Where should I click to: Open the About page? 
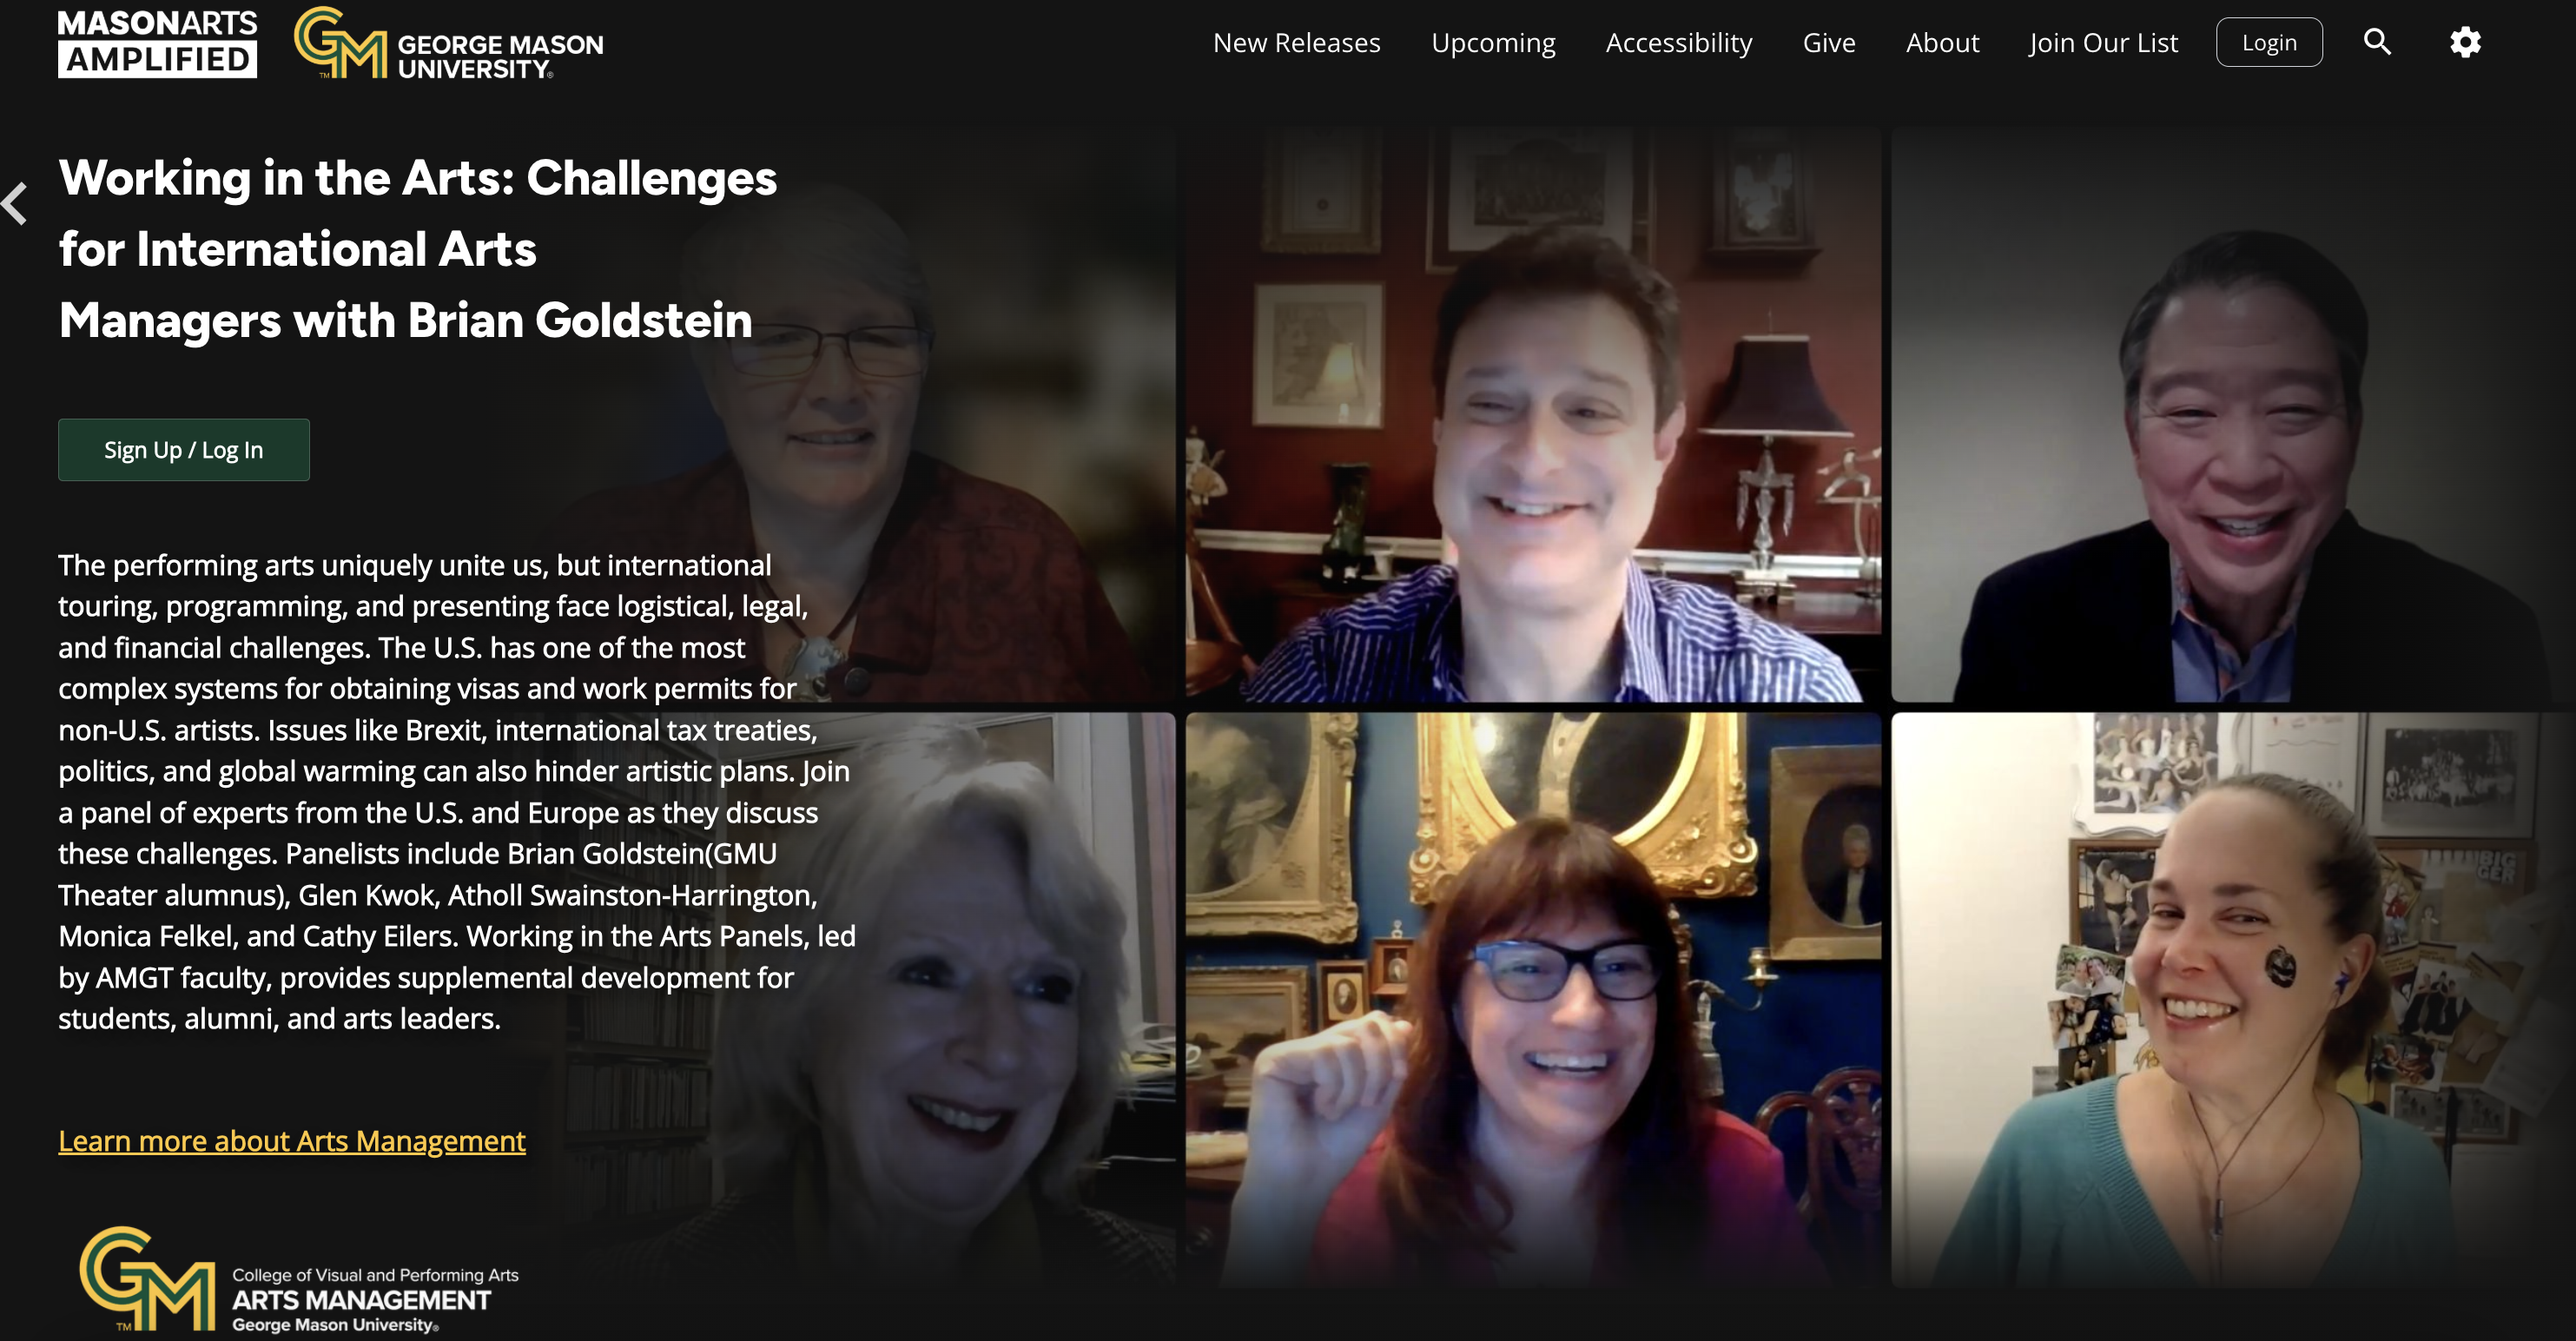(1942, 43)
